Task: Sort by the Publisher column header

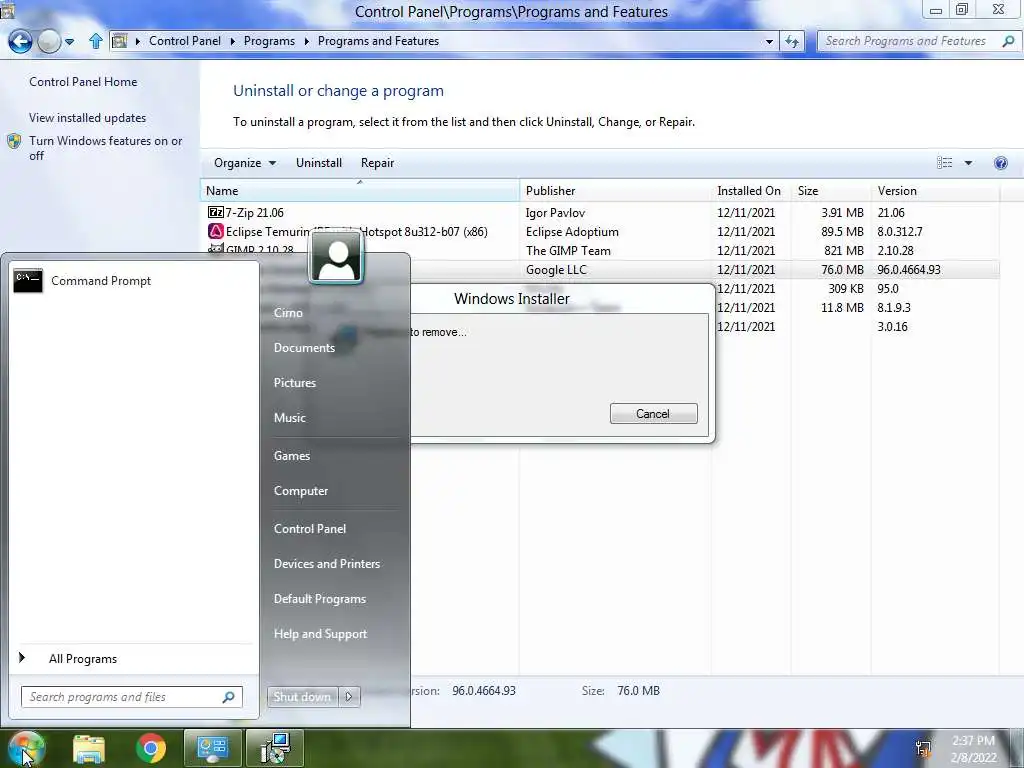Action: 616,191
